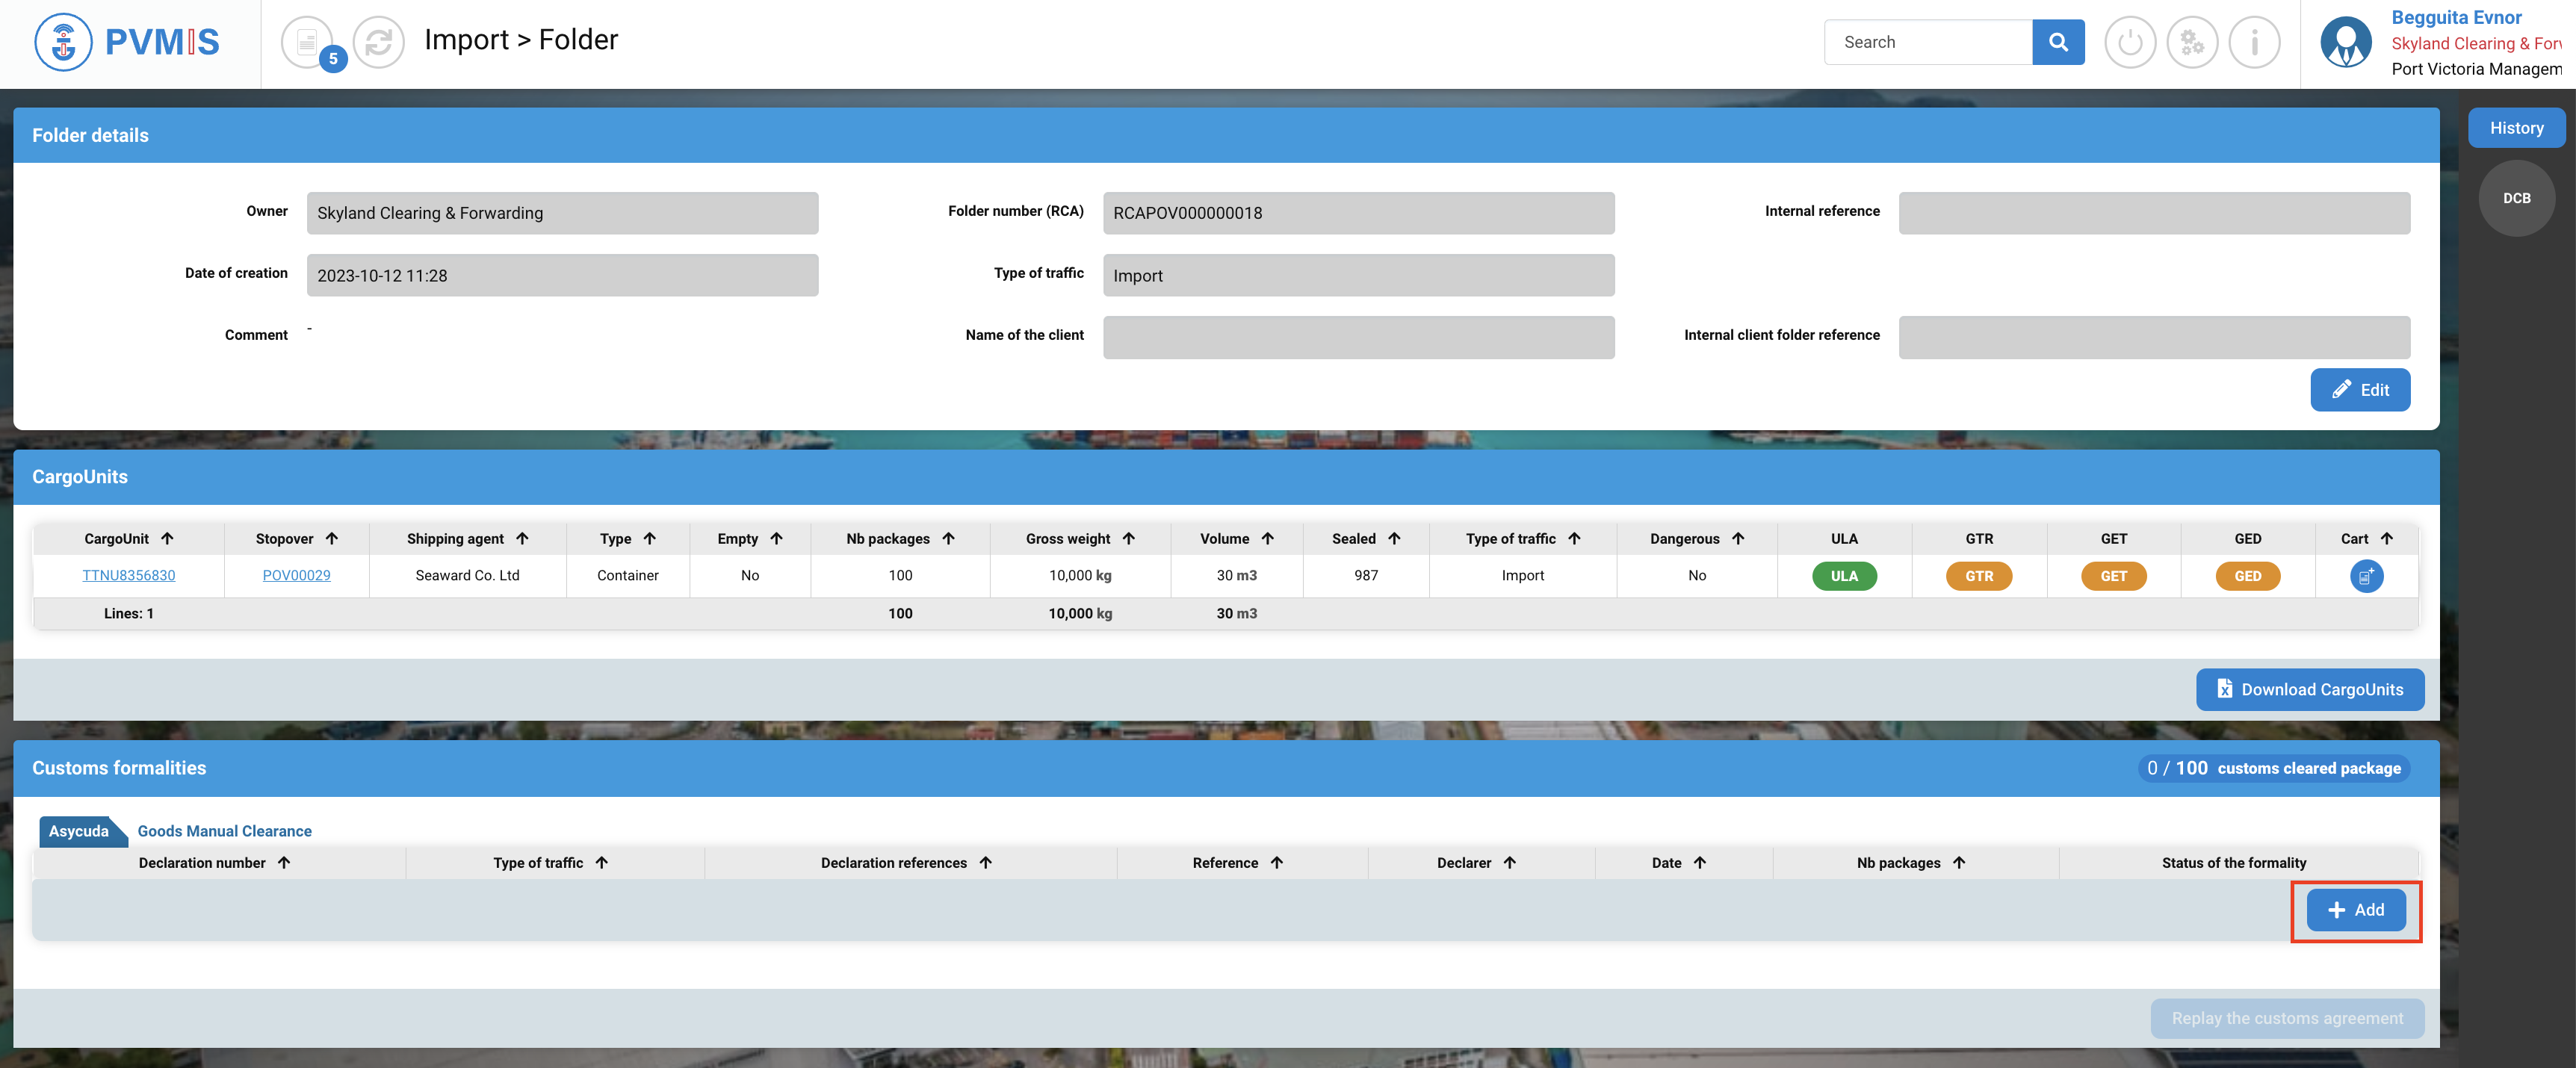The height and width of the screenshot is (1068, 2576).
Task: Sort formalities by Type of traffic arrow
Action: [x=601, y=862]
